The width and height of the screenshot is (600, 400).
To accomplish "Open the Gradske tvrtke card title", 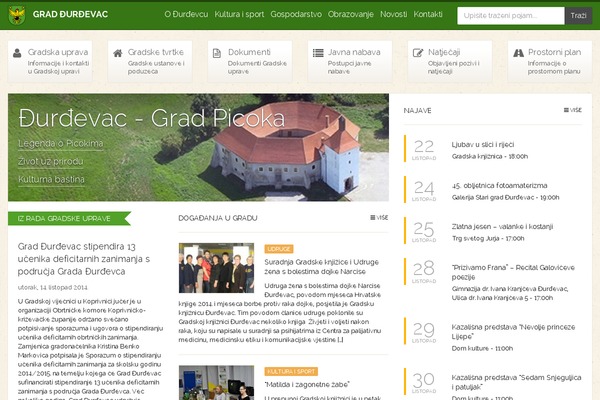I will (156, 52).
